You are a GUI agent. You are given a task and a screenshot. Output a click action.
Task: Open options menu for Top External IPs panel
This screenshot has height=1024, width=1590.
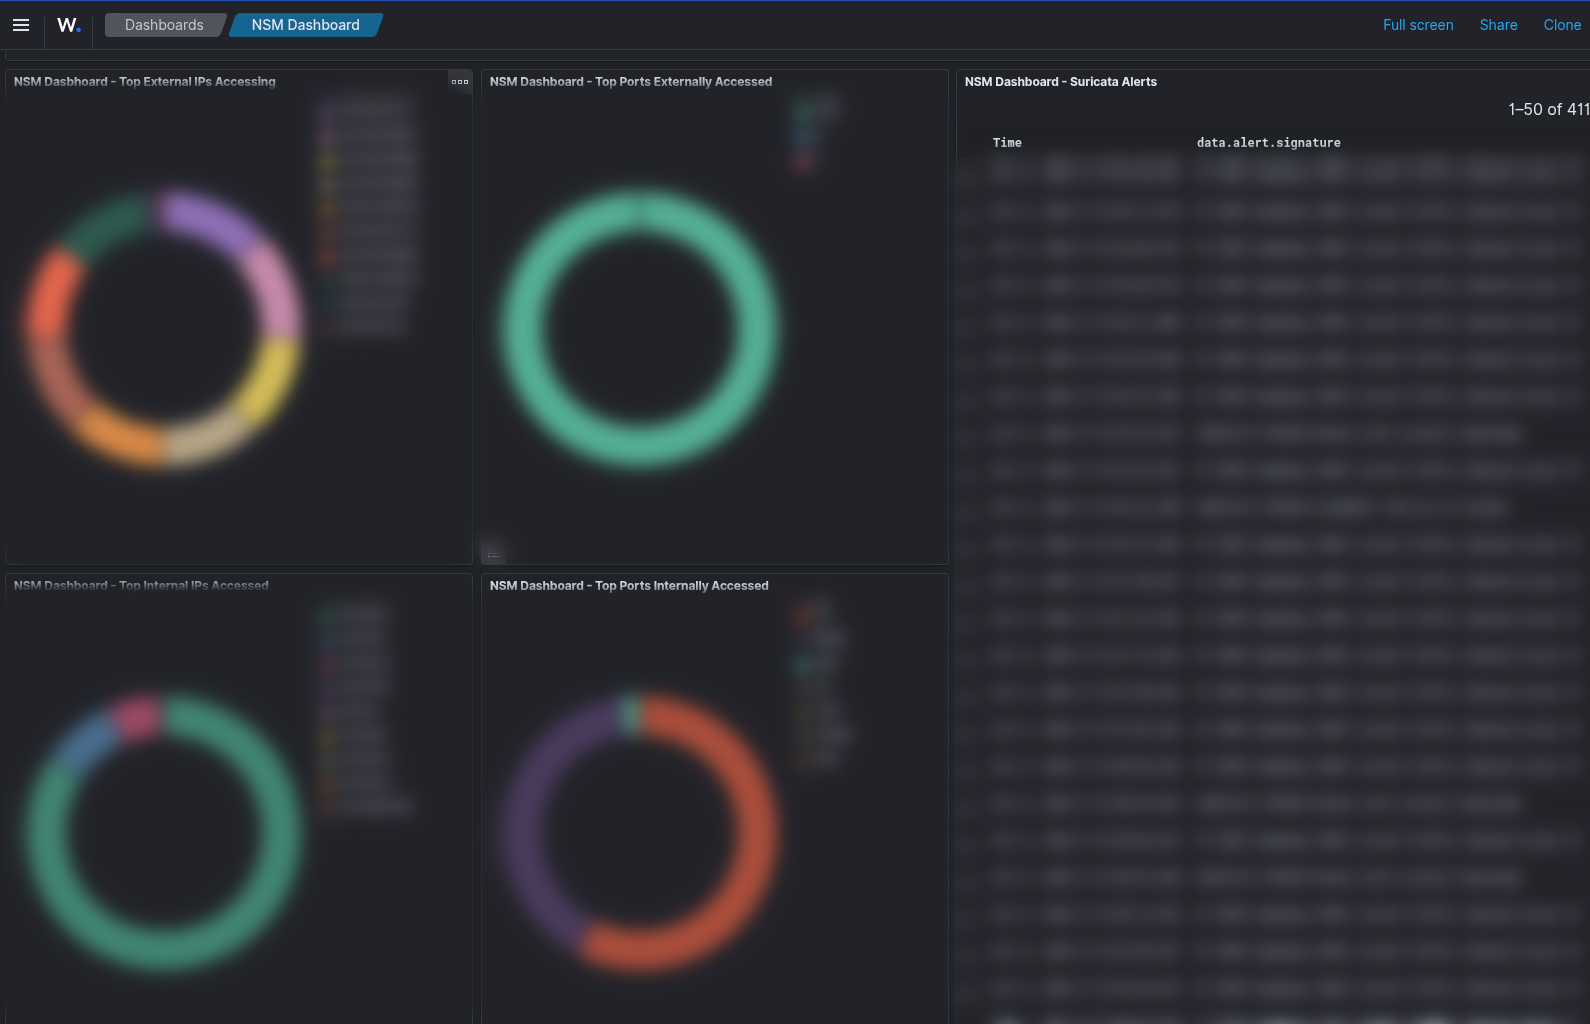(x=460, y=82)
